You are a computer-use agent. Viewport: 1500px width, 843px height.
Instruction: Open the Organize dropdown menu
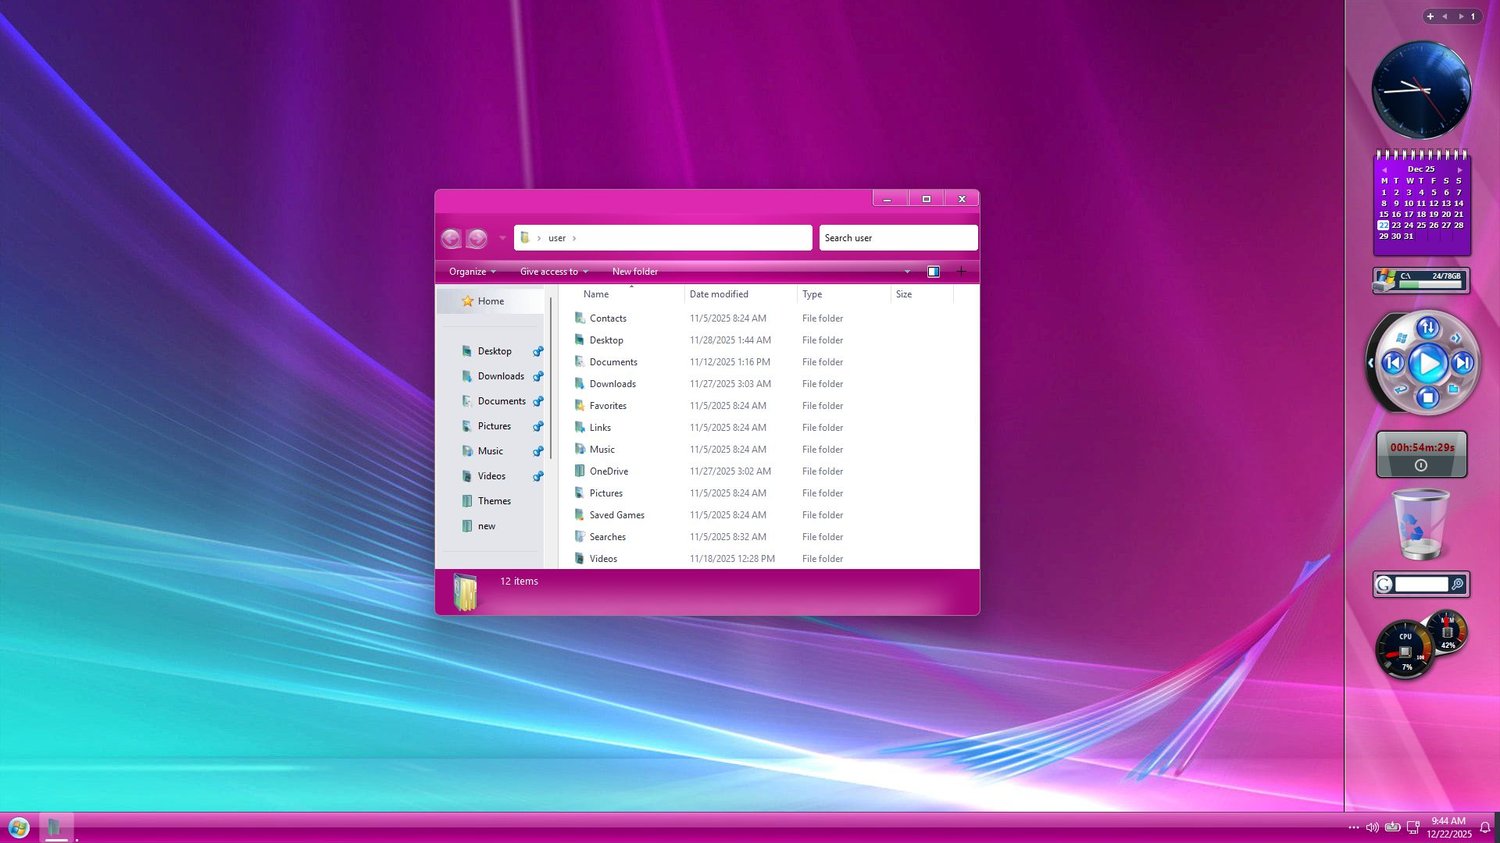(472, 272)
